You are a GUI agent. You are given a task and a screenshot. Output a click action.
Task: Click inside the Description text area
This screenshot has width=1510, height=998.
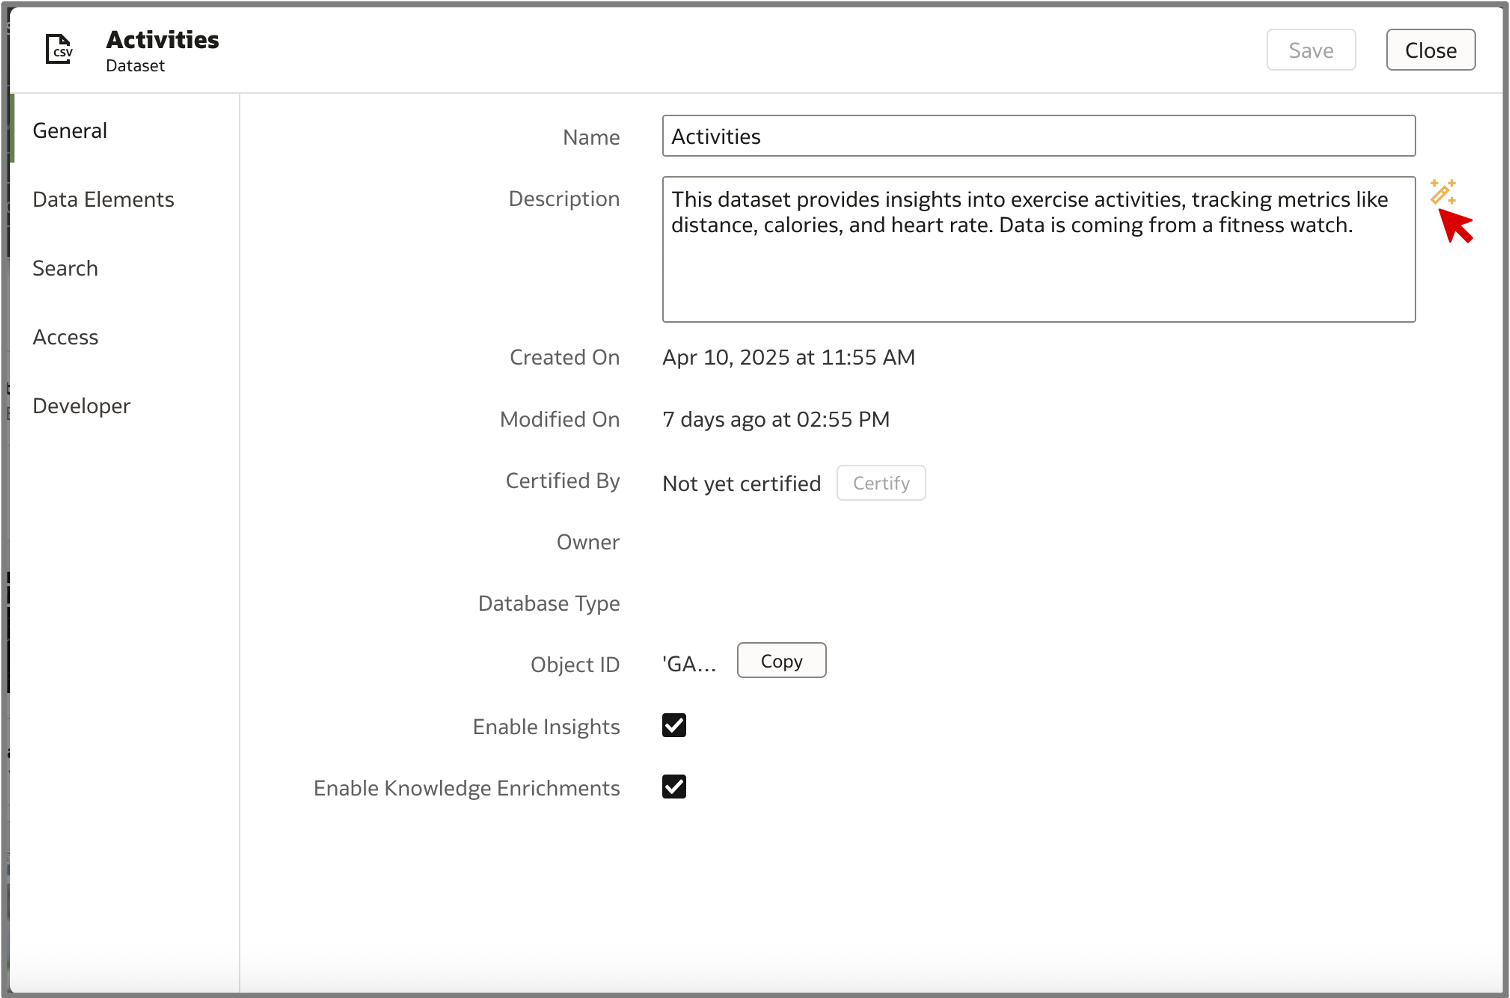click(x=1038, y=249)
